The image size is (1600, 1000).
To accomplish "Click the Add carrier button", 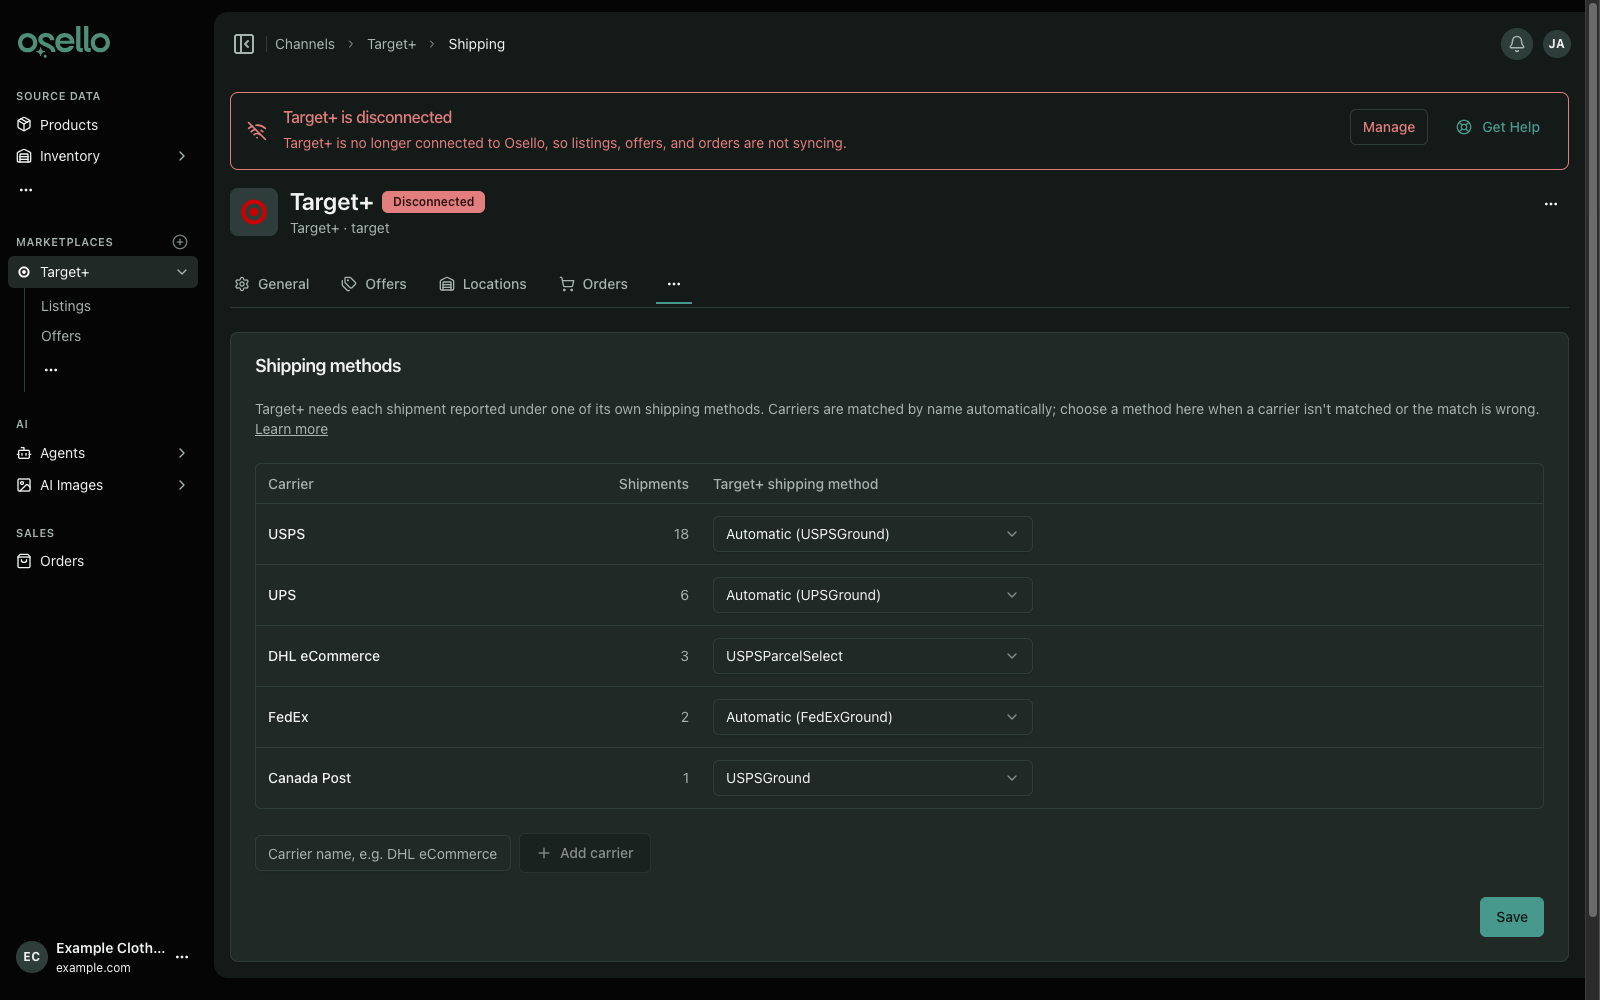I will click(585, 853).
